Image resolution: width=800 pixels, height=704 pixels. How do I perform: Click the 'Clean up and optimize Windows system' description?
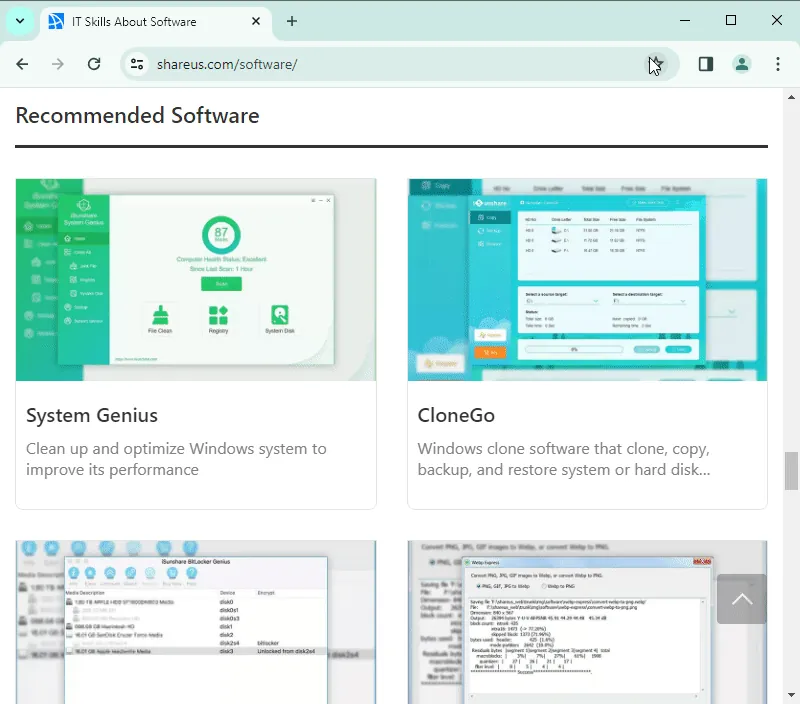(x=177, y=459)
